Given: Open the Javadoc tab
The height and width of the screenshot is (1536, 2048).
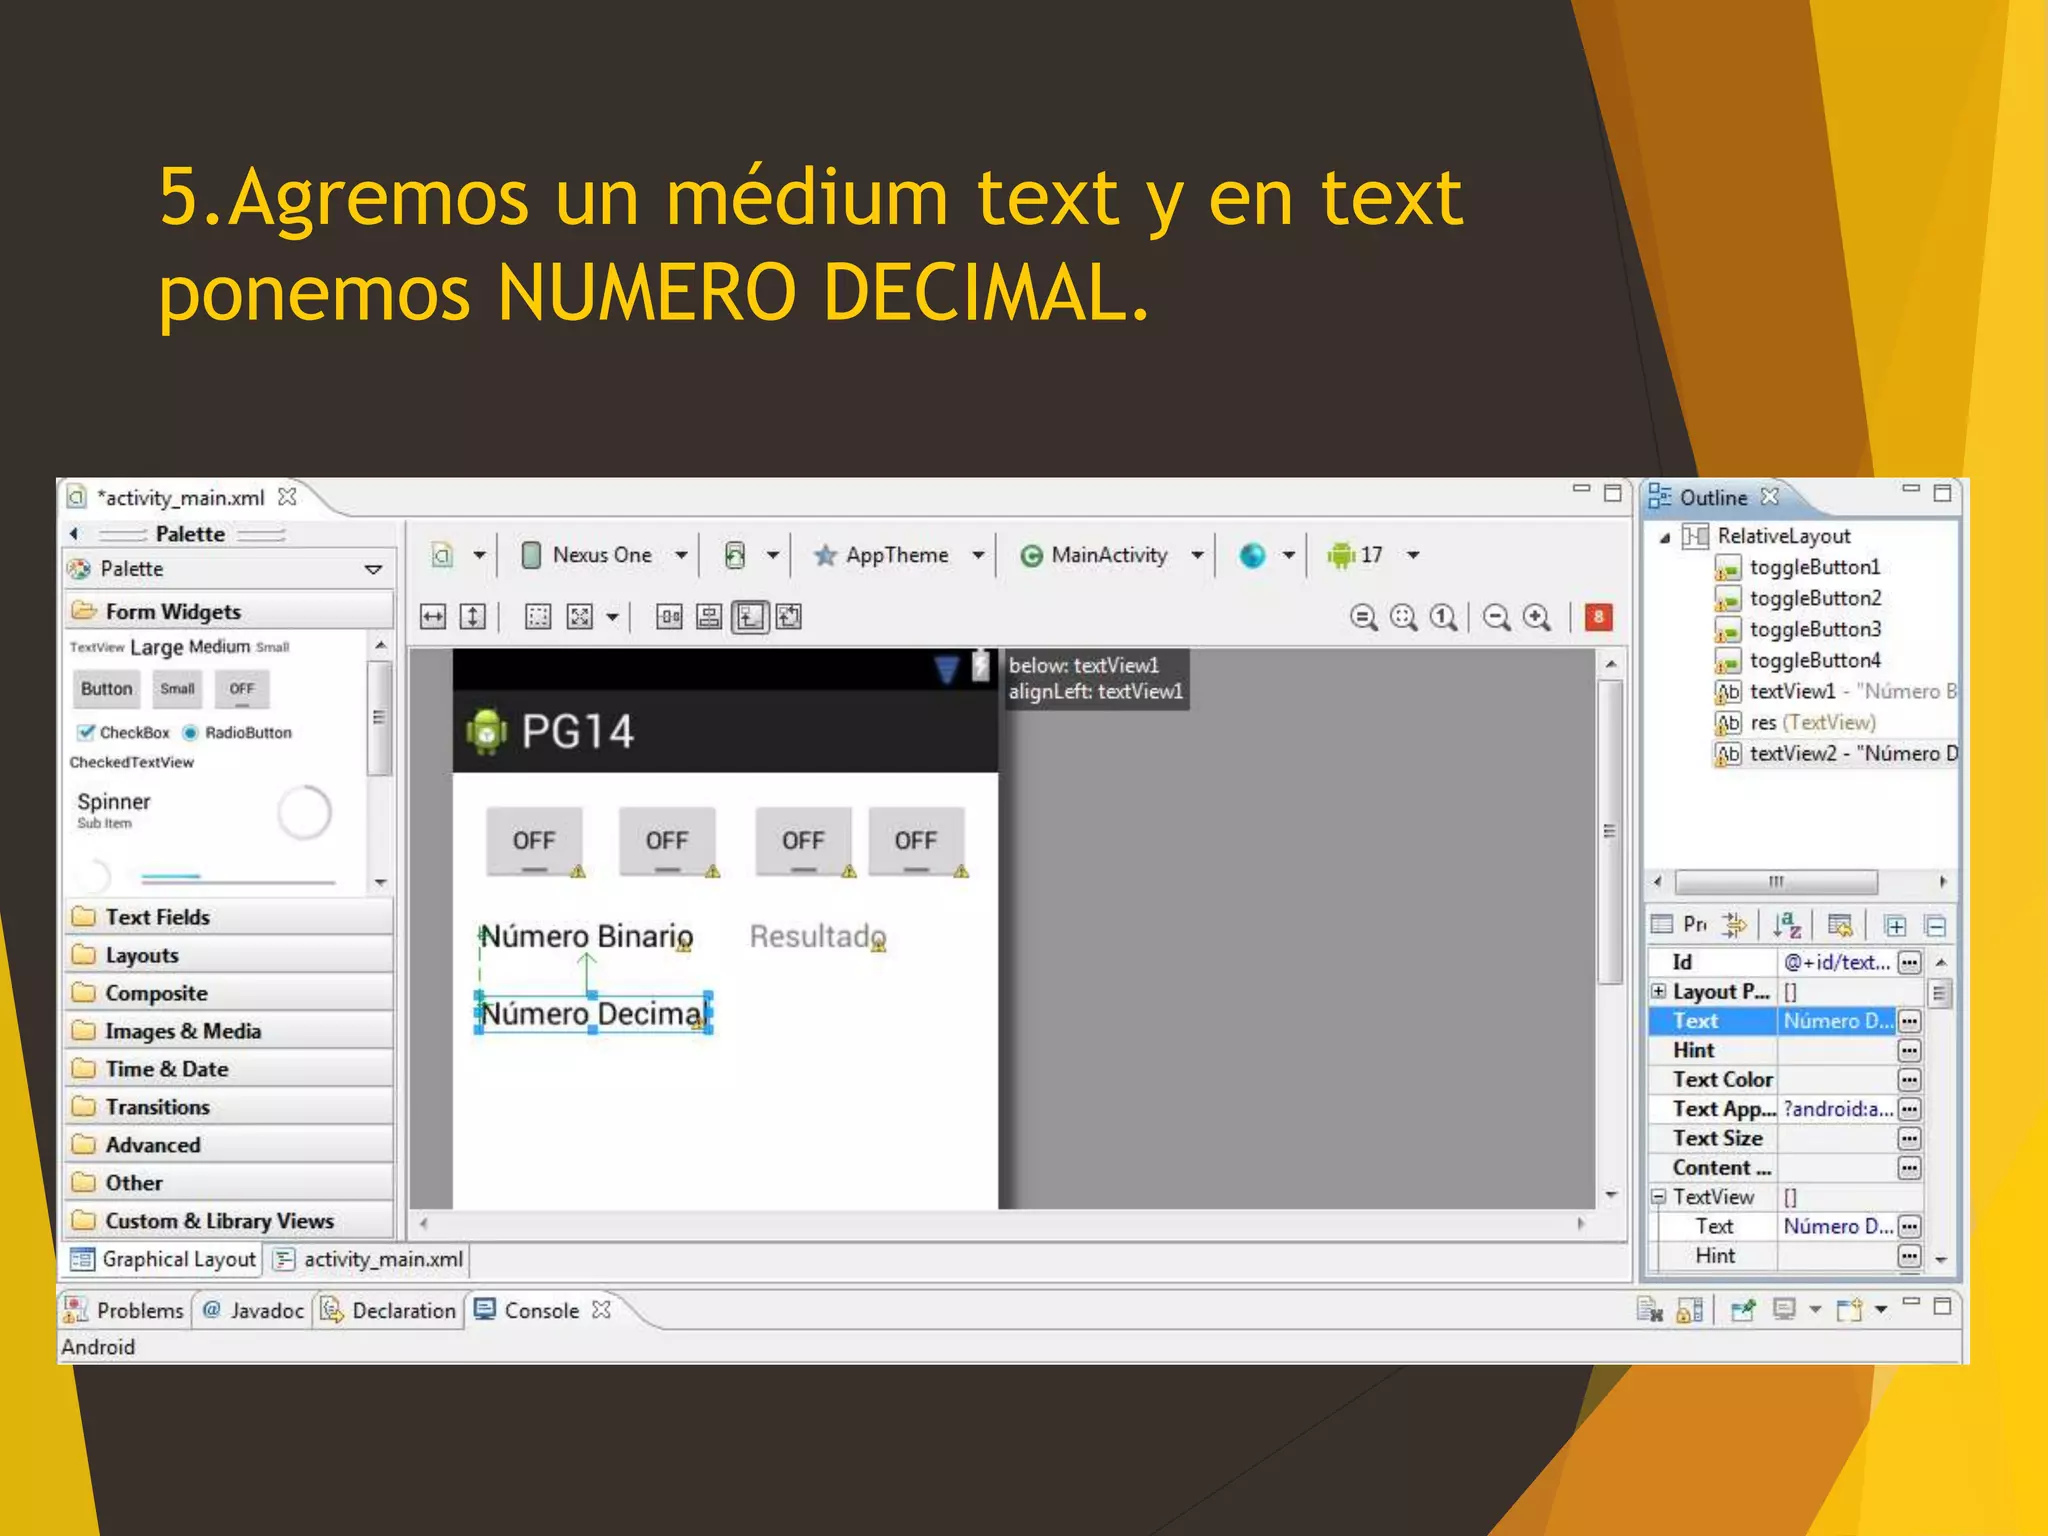Looking at the screenshot, I should coord(253,1310).
